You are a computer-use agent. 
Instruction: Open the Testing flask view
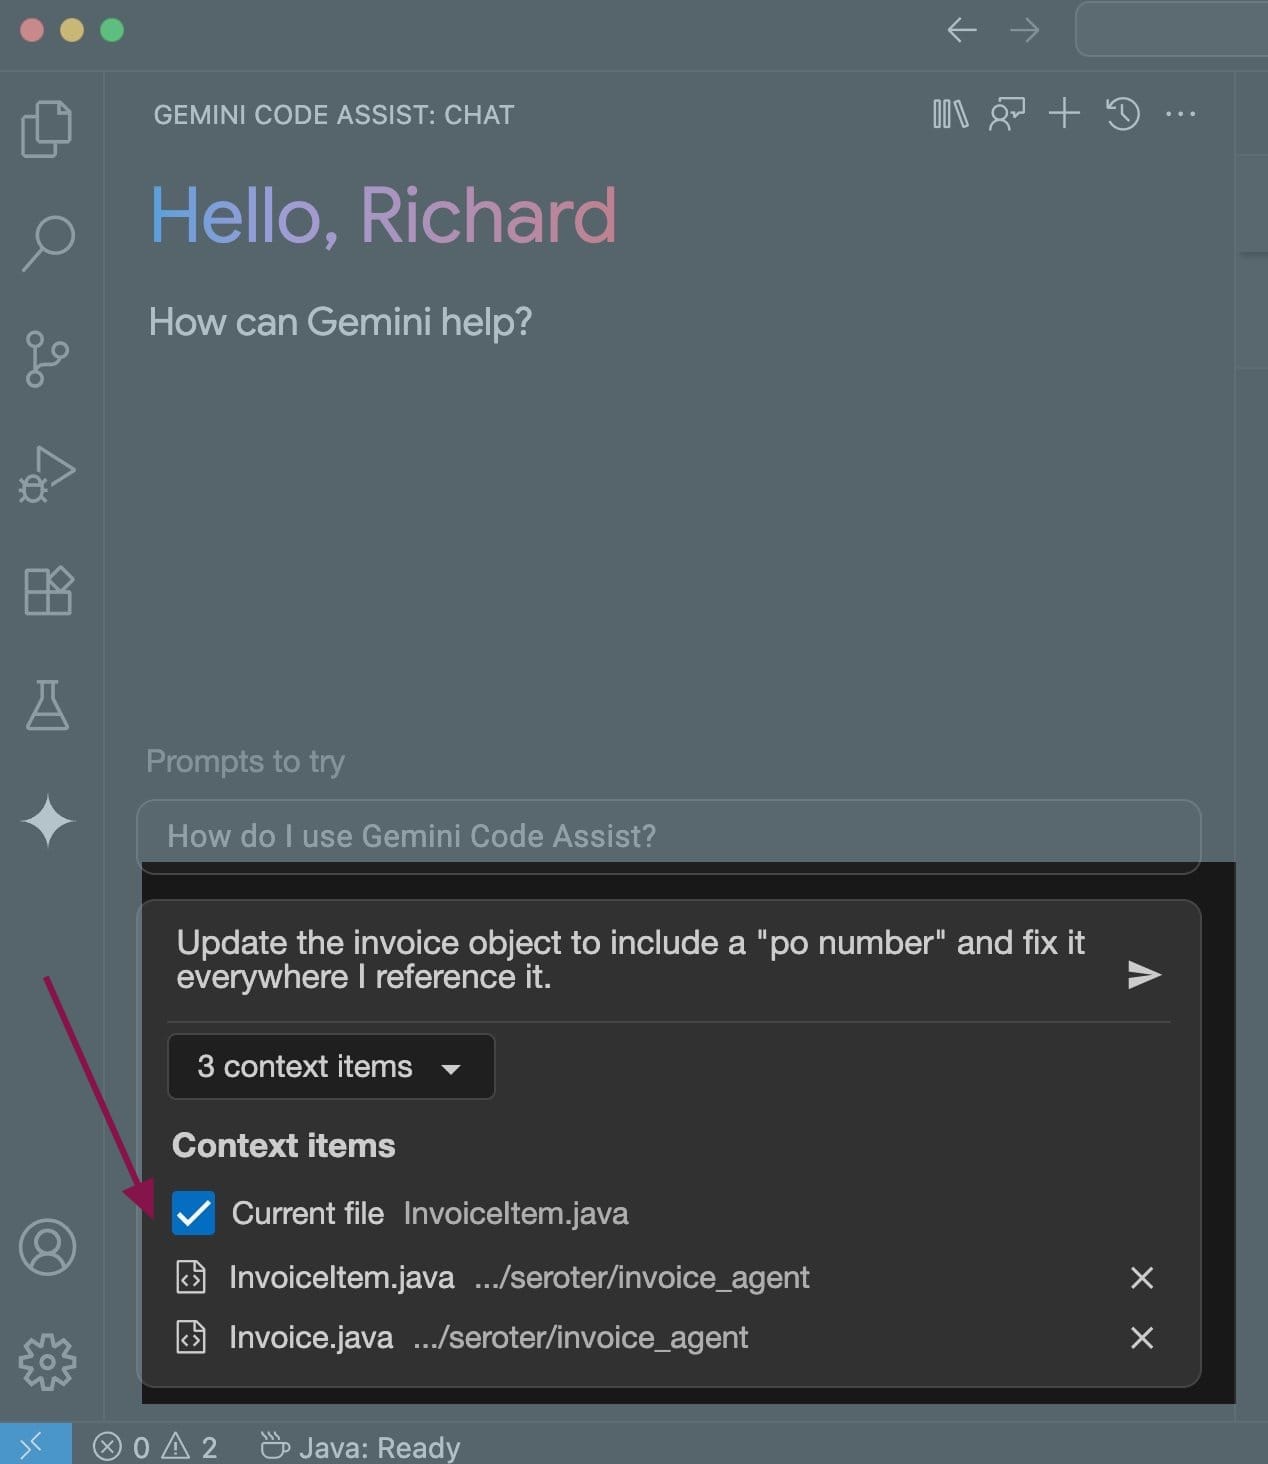click(x=47, y=705)
